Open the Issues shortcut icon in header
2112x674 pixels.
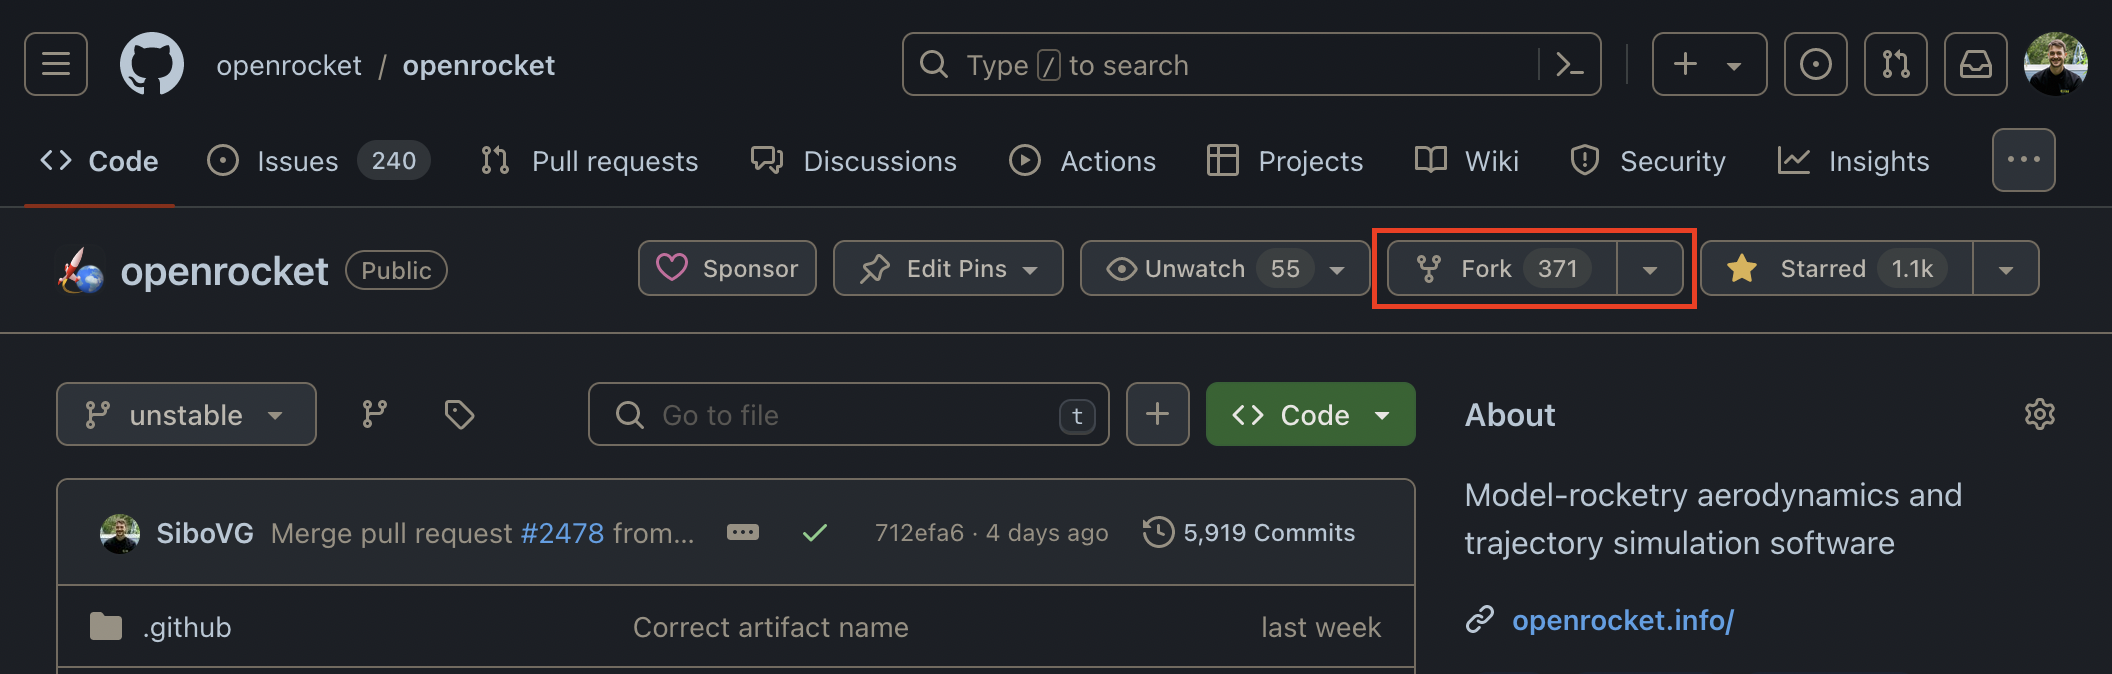pos(1815,65)
